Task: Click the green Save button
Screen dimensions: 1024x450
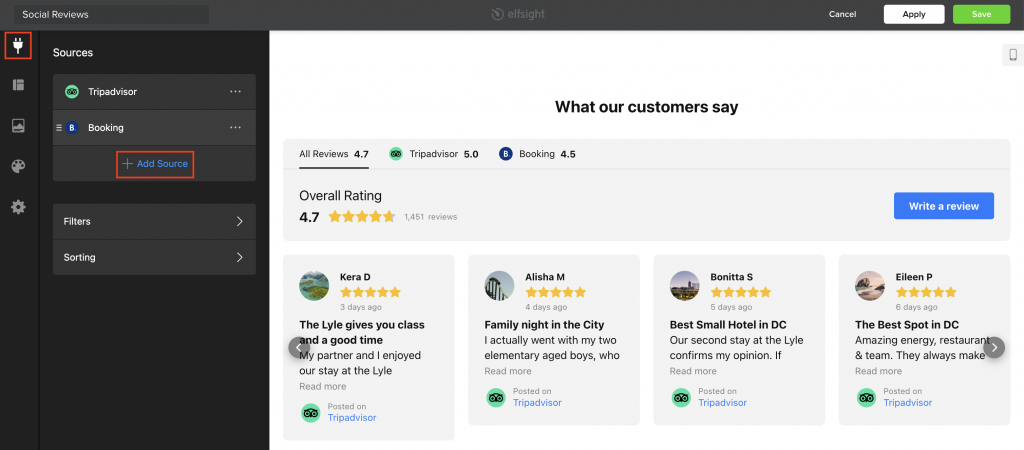Action: (x=981, y=14)
